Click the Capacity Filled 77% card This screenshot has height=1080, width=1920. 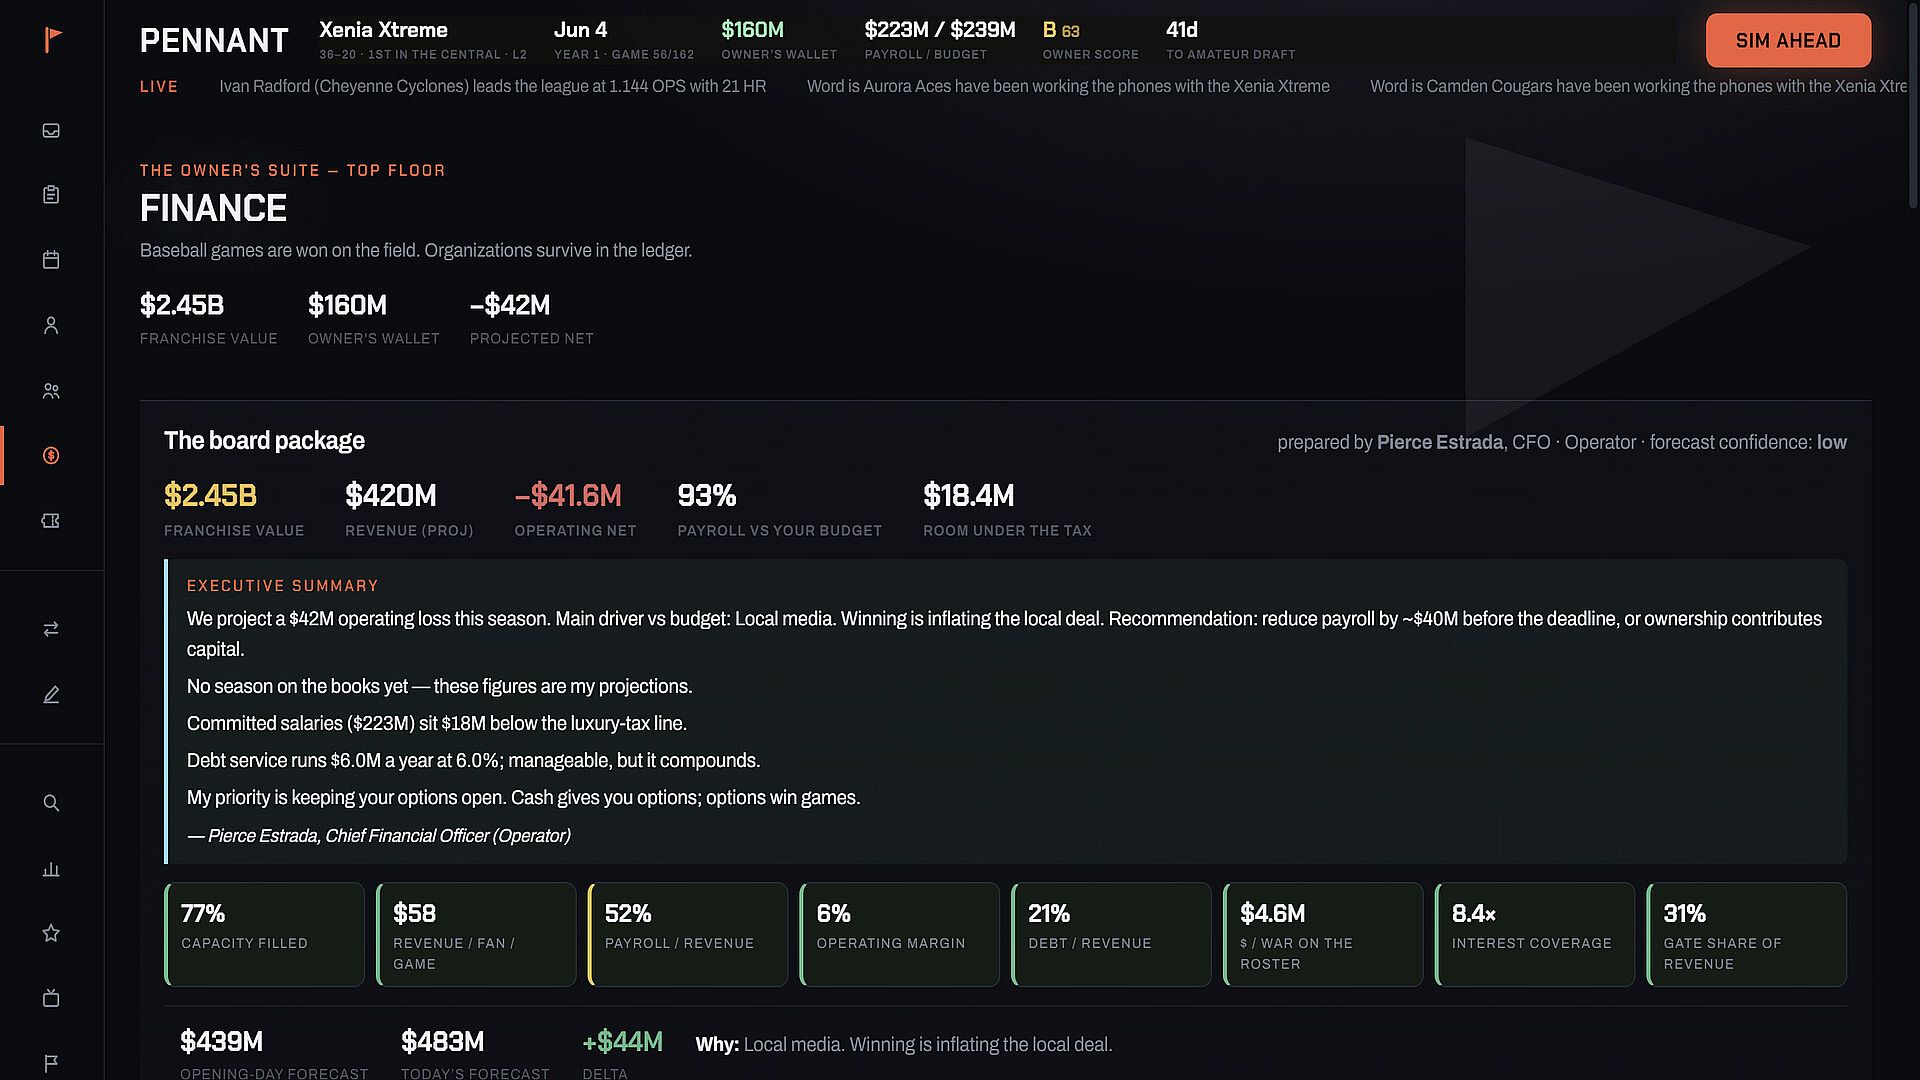tap(265, 934)
